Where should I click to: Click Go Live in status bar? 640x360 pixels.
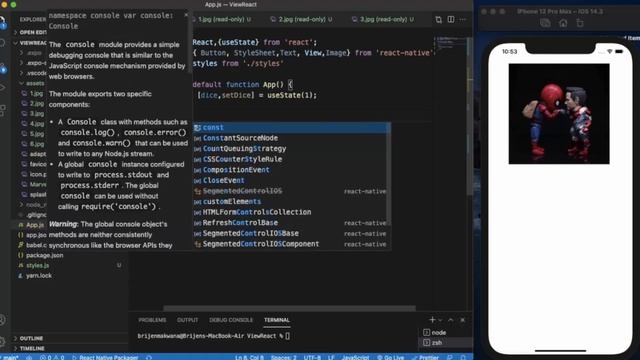click(x=390, y=357)
